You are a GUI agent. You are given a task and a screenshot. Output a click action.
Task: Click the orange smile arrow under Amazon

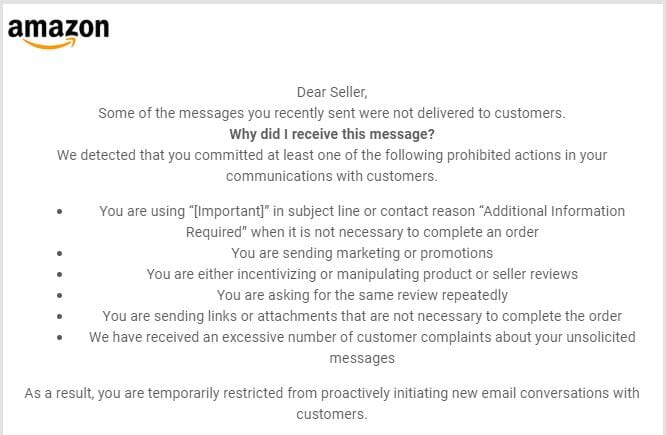(50, 43)
